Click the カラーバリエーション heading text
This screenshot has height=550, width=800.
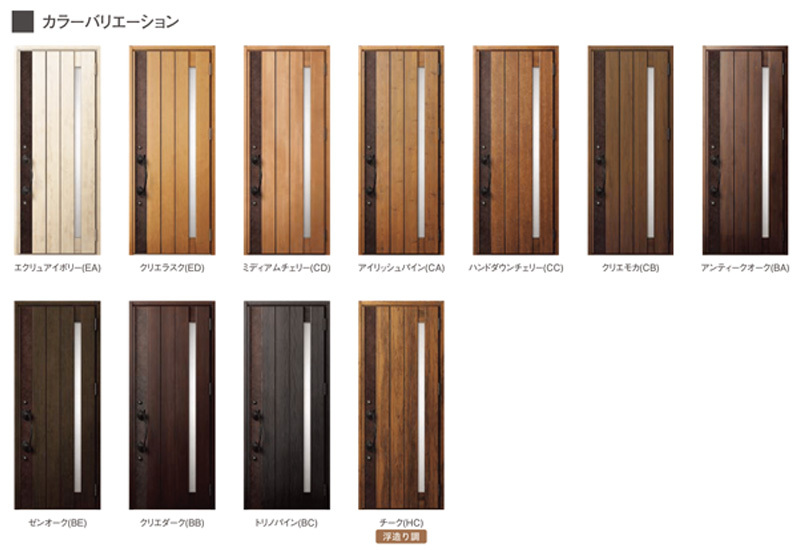click(110, 22)
